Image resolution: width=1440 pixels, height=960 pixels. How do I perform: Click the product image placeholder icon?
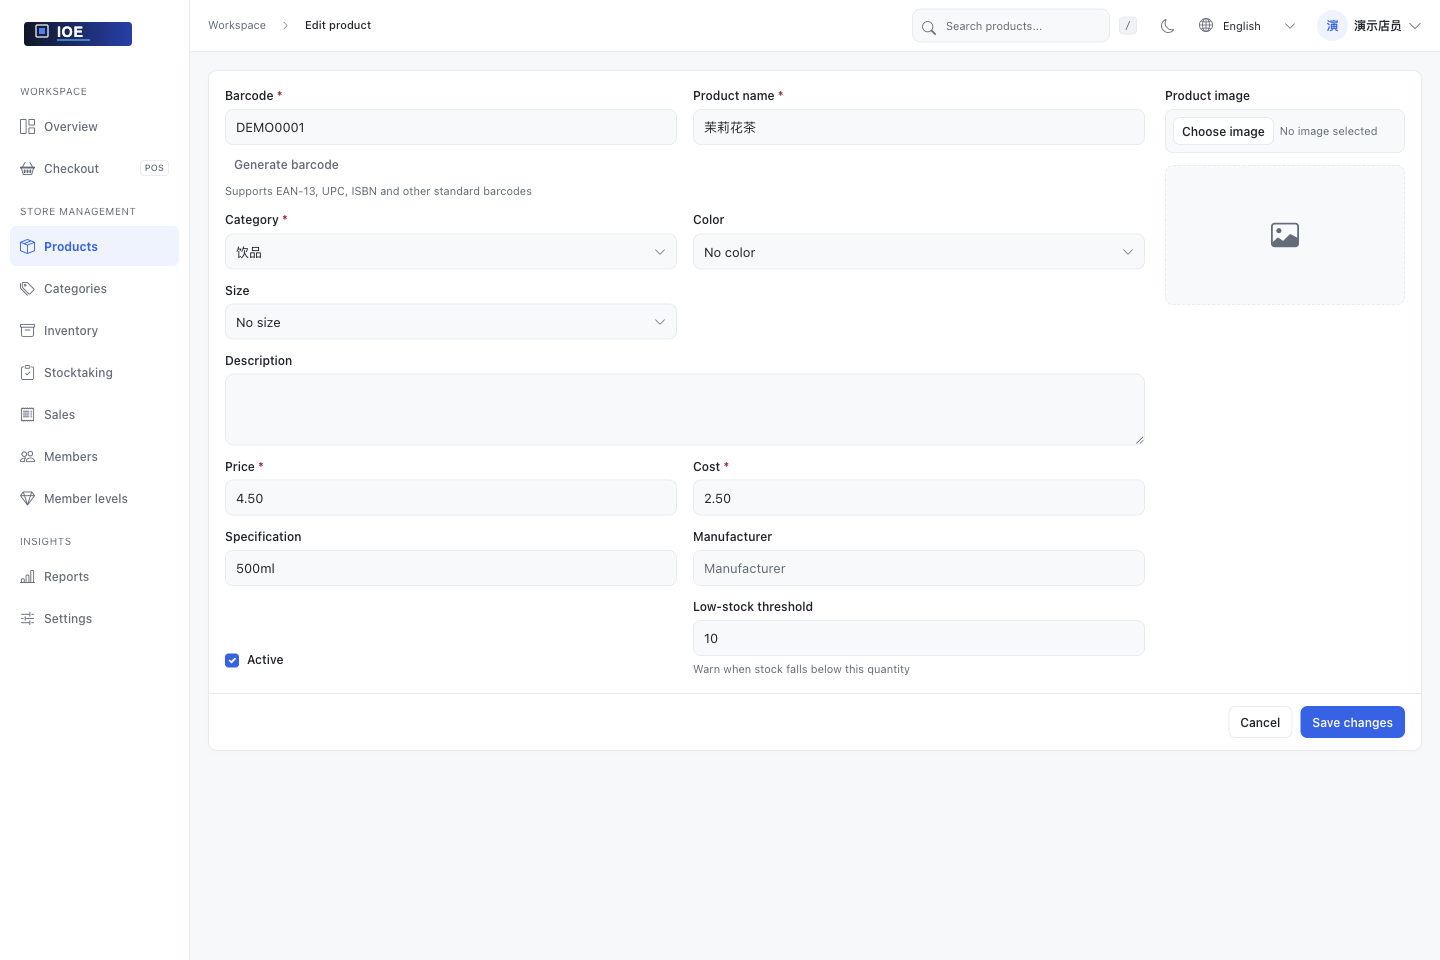(x=1285, y=235)
